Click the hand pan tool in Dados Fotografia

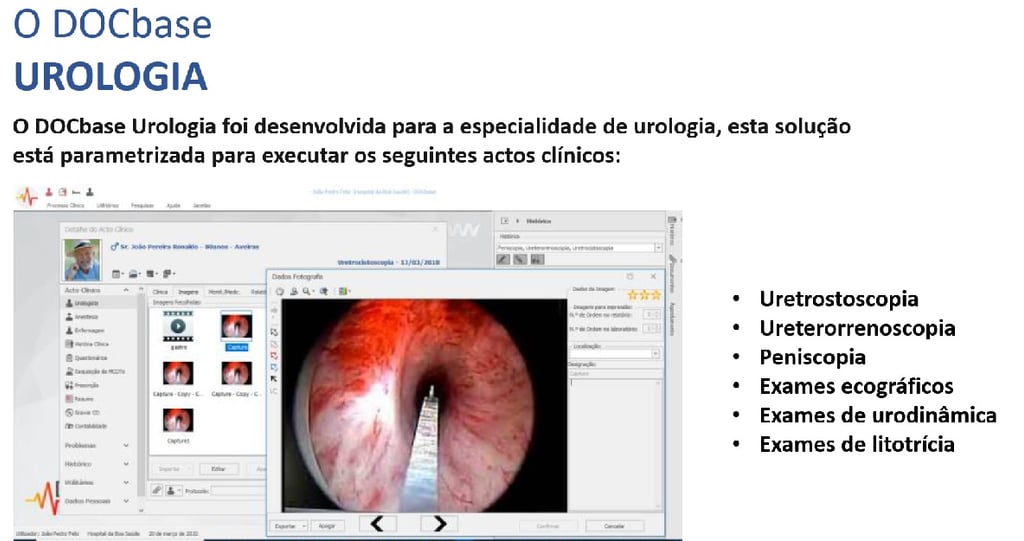[280, 291]
